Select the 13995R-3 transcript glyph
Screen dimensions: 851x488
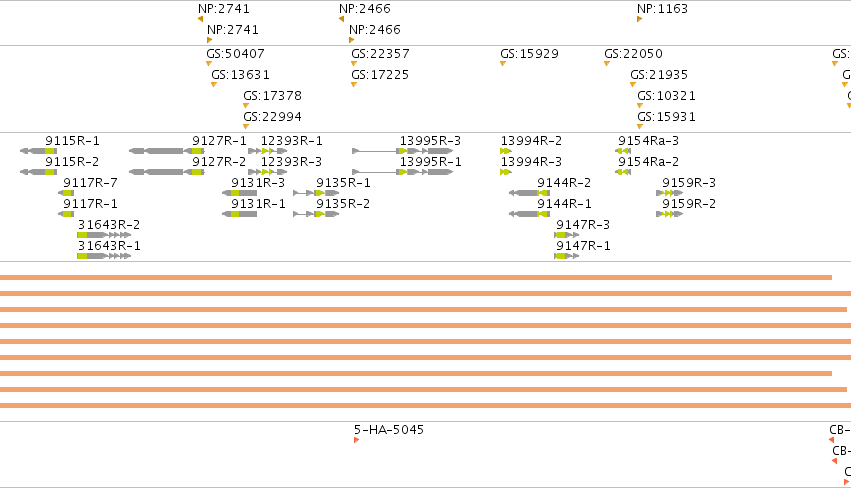pos(403,151)
